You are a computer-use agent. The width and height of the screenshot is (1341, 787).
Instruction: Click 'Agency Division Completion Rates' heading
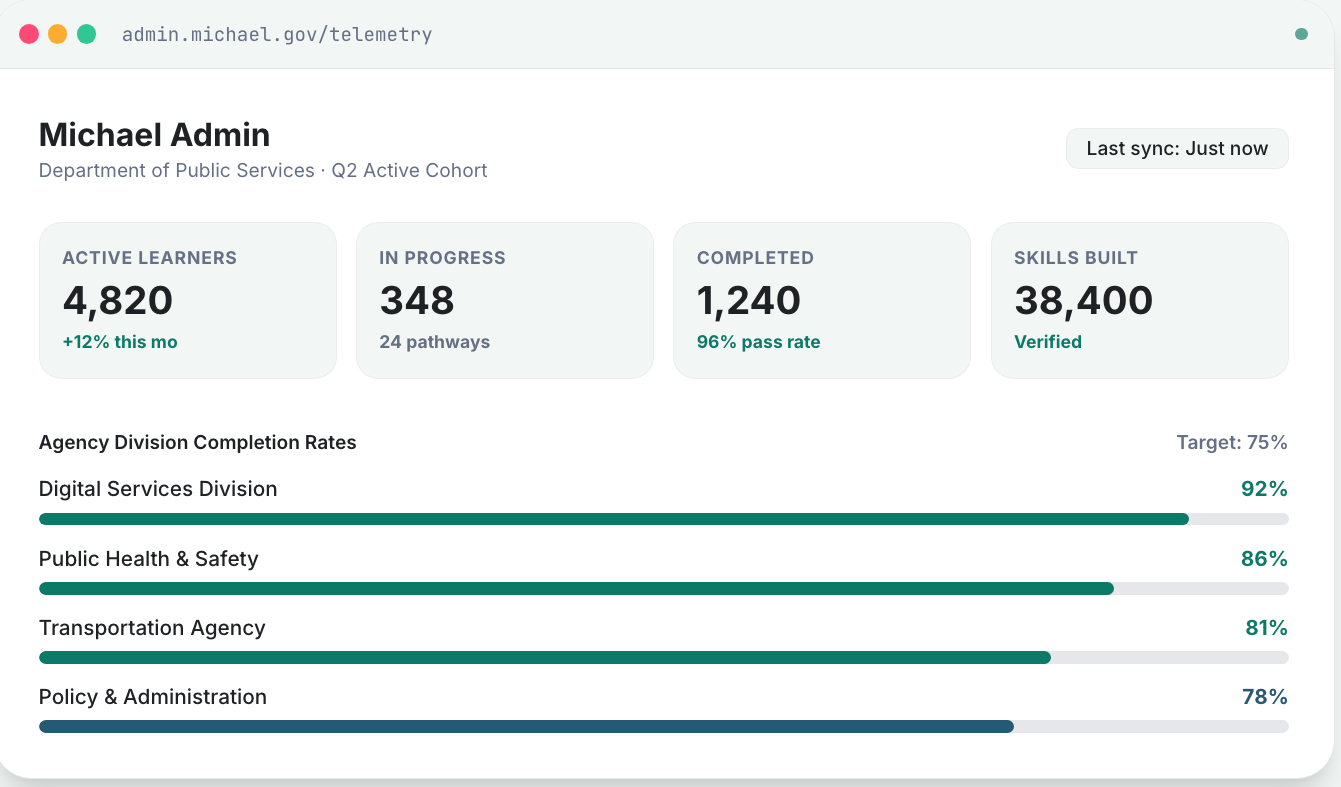pyautogui.click(x=198, y=442)
